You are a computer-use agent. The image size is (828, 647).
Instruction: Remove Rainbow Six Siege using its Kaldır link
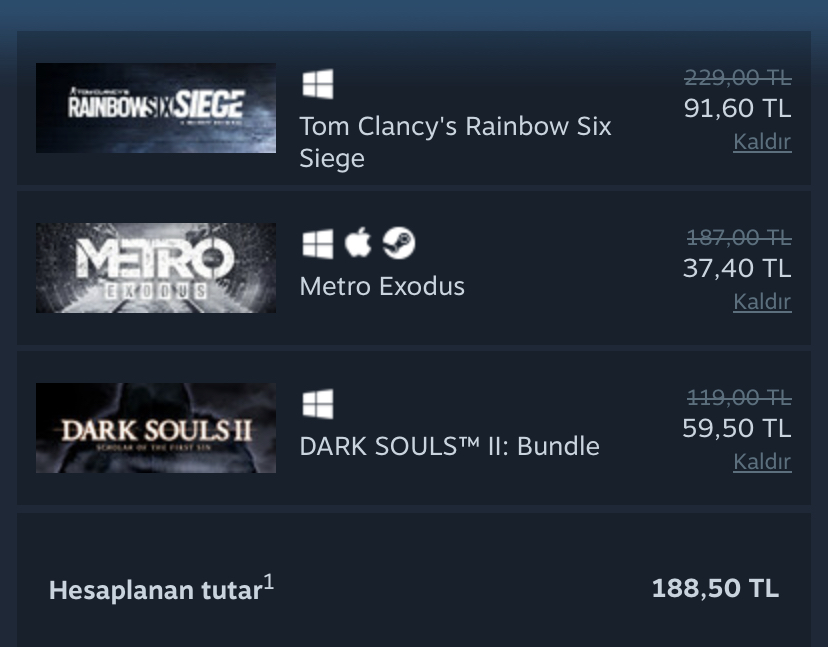(x=762, y=142)
